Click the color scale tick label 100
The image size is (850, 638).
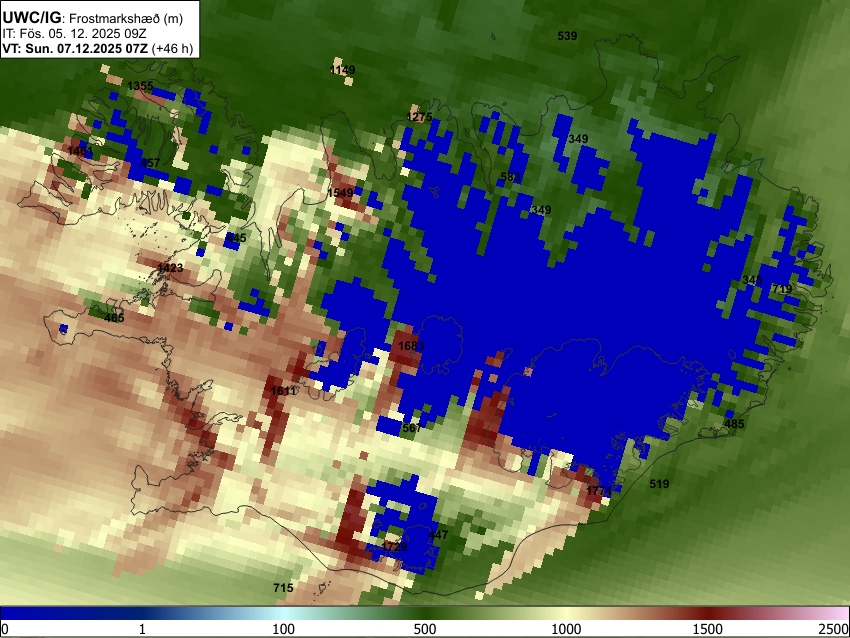(284, 629)
